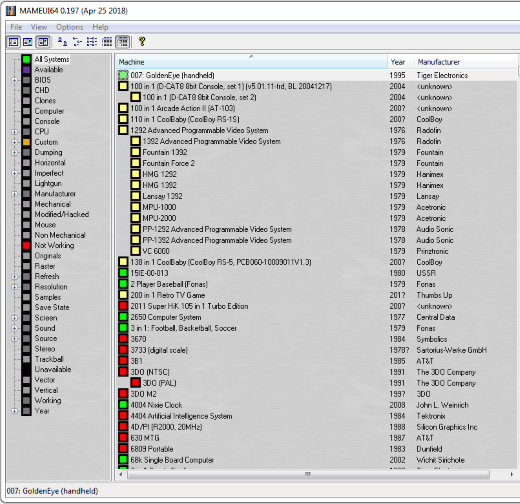Click the scroll-left arrow of machine list
520x504 pixels.
pyautogui.click(x=121, y=474)
